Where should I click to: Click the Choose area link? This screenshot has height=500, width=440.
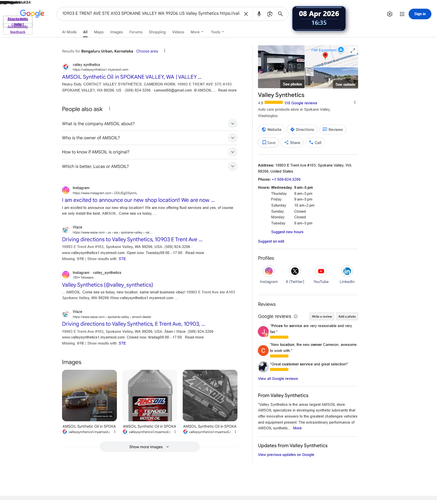pos(147,51)
